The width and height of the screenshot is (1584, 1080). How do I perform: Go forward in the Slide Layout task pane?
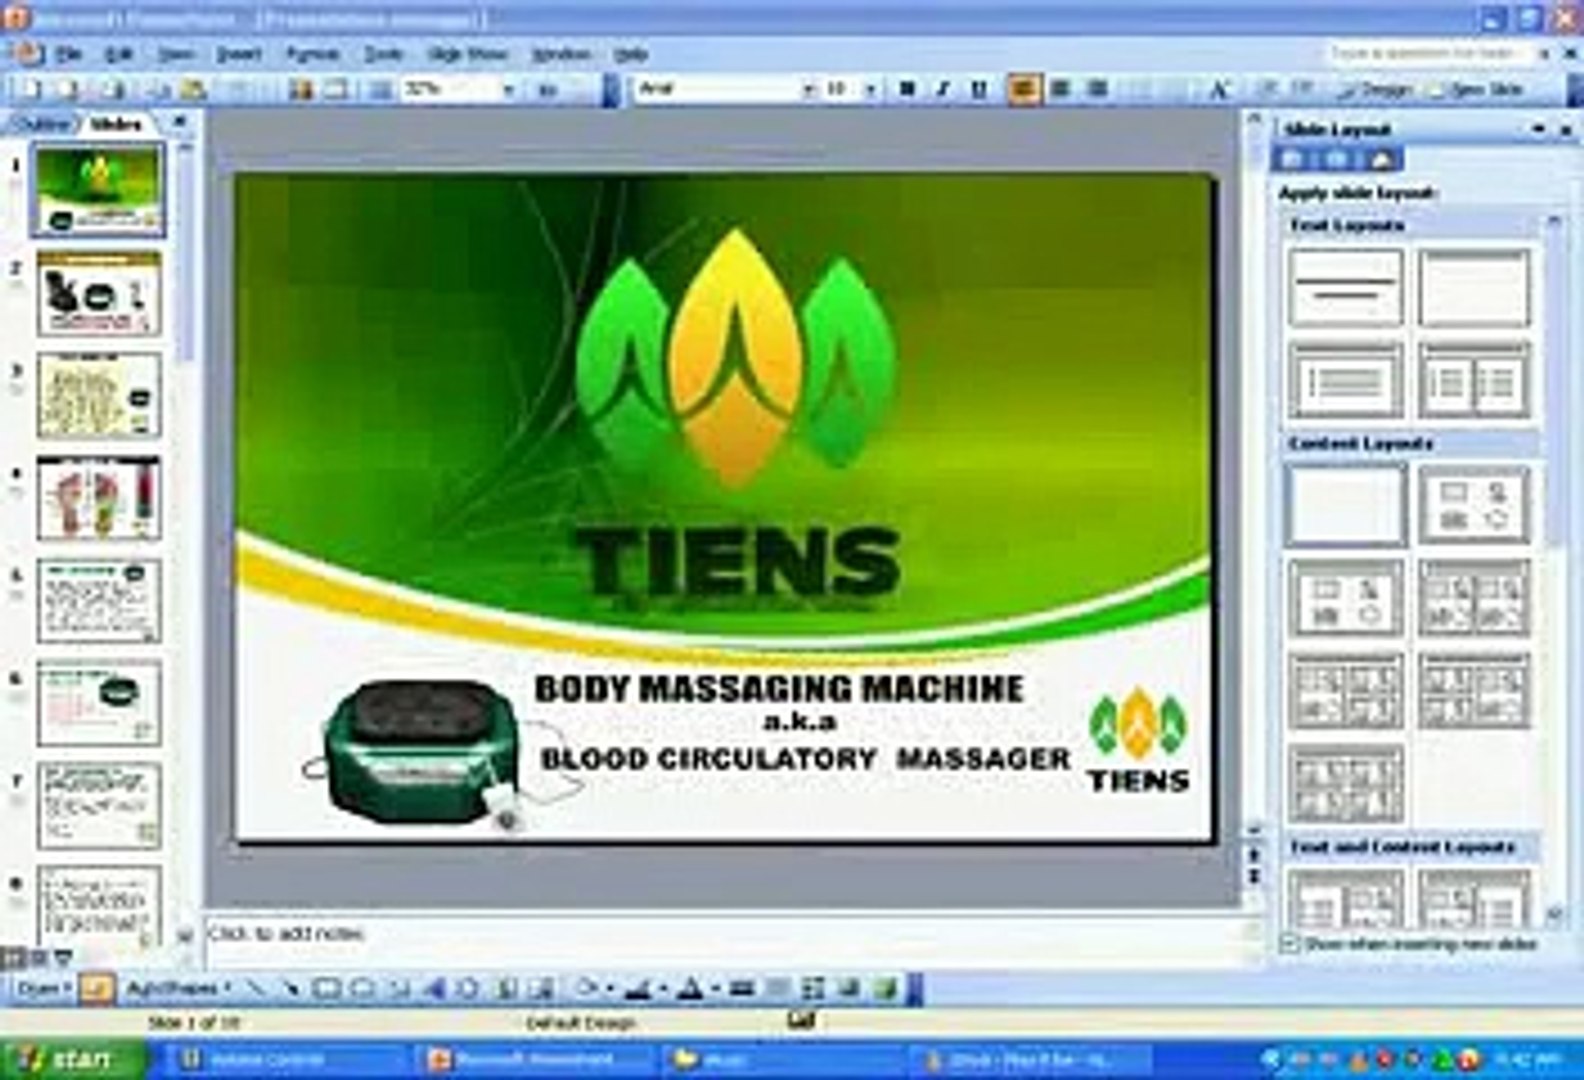click(x=1337, y=159)
